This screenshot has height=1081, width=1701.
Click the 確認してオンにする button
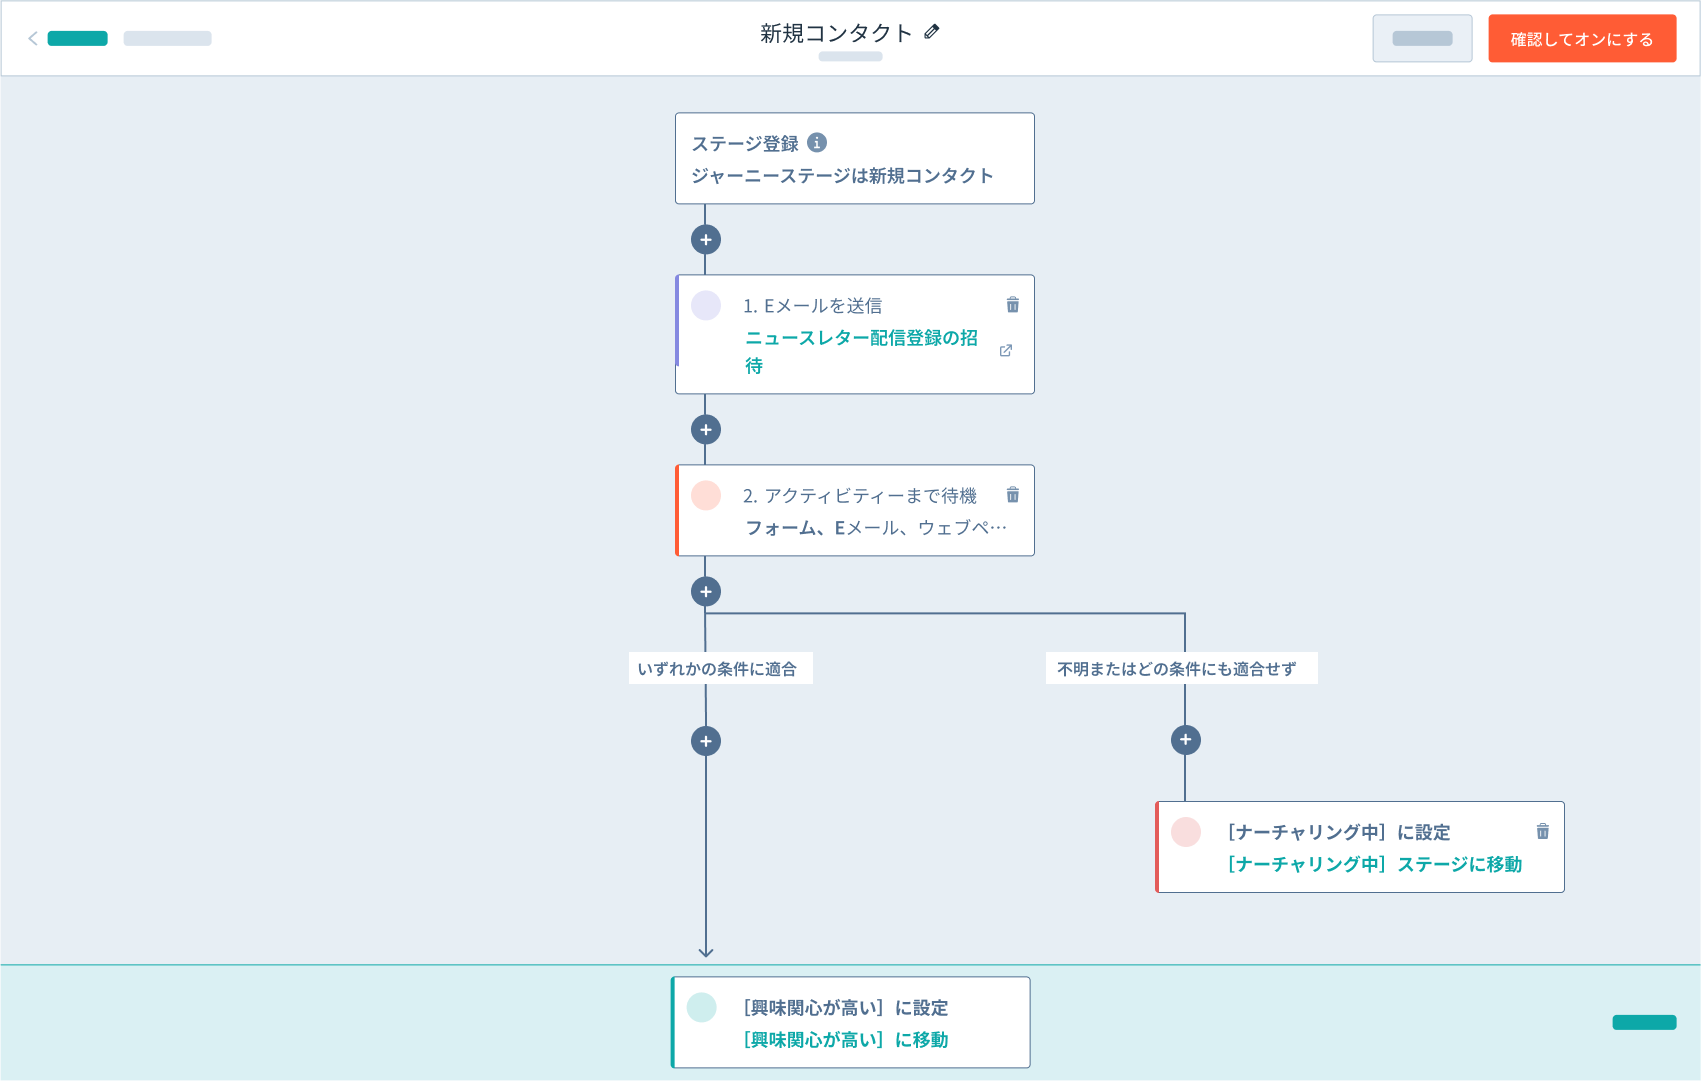point(1581,39)
